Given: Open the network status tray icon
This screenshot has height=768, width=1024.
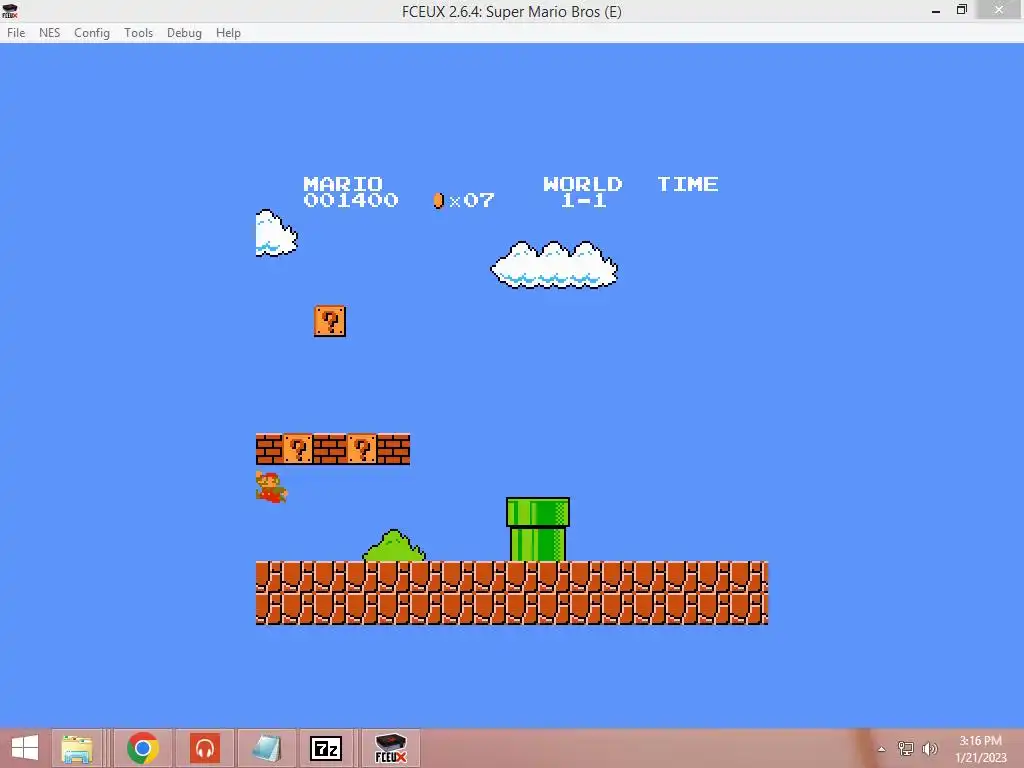Looking at the screenshot, I should click(906, 748).
